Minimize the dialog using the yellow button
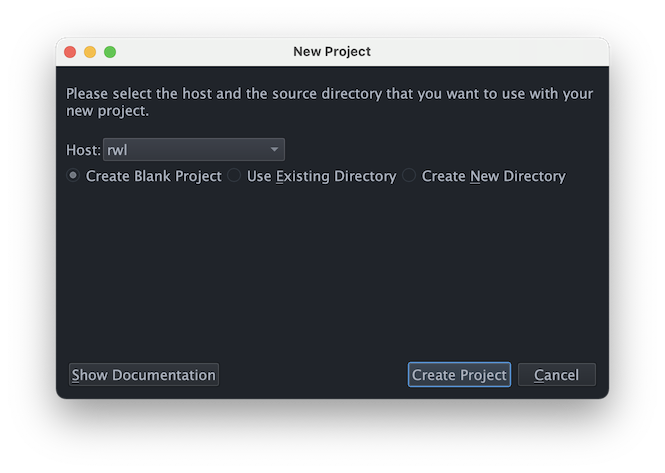This screenshot has height=473, width=665. point(90,51)
